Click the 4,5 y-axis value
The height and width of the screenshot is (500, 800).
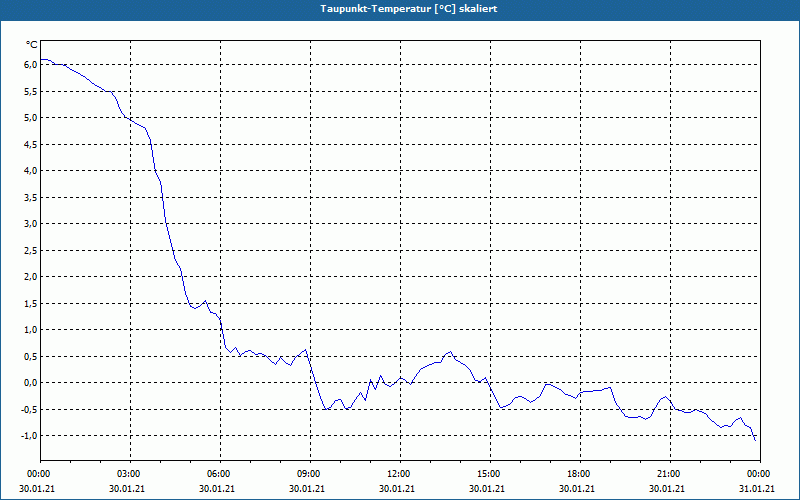(30, 144)
